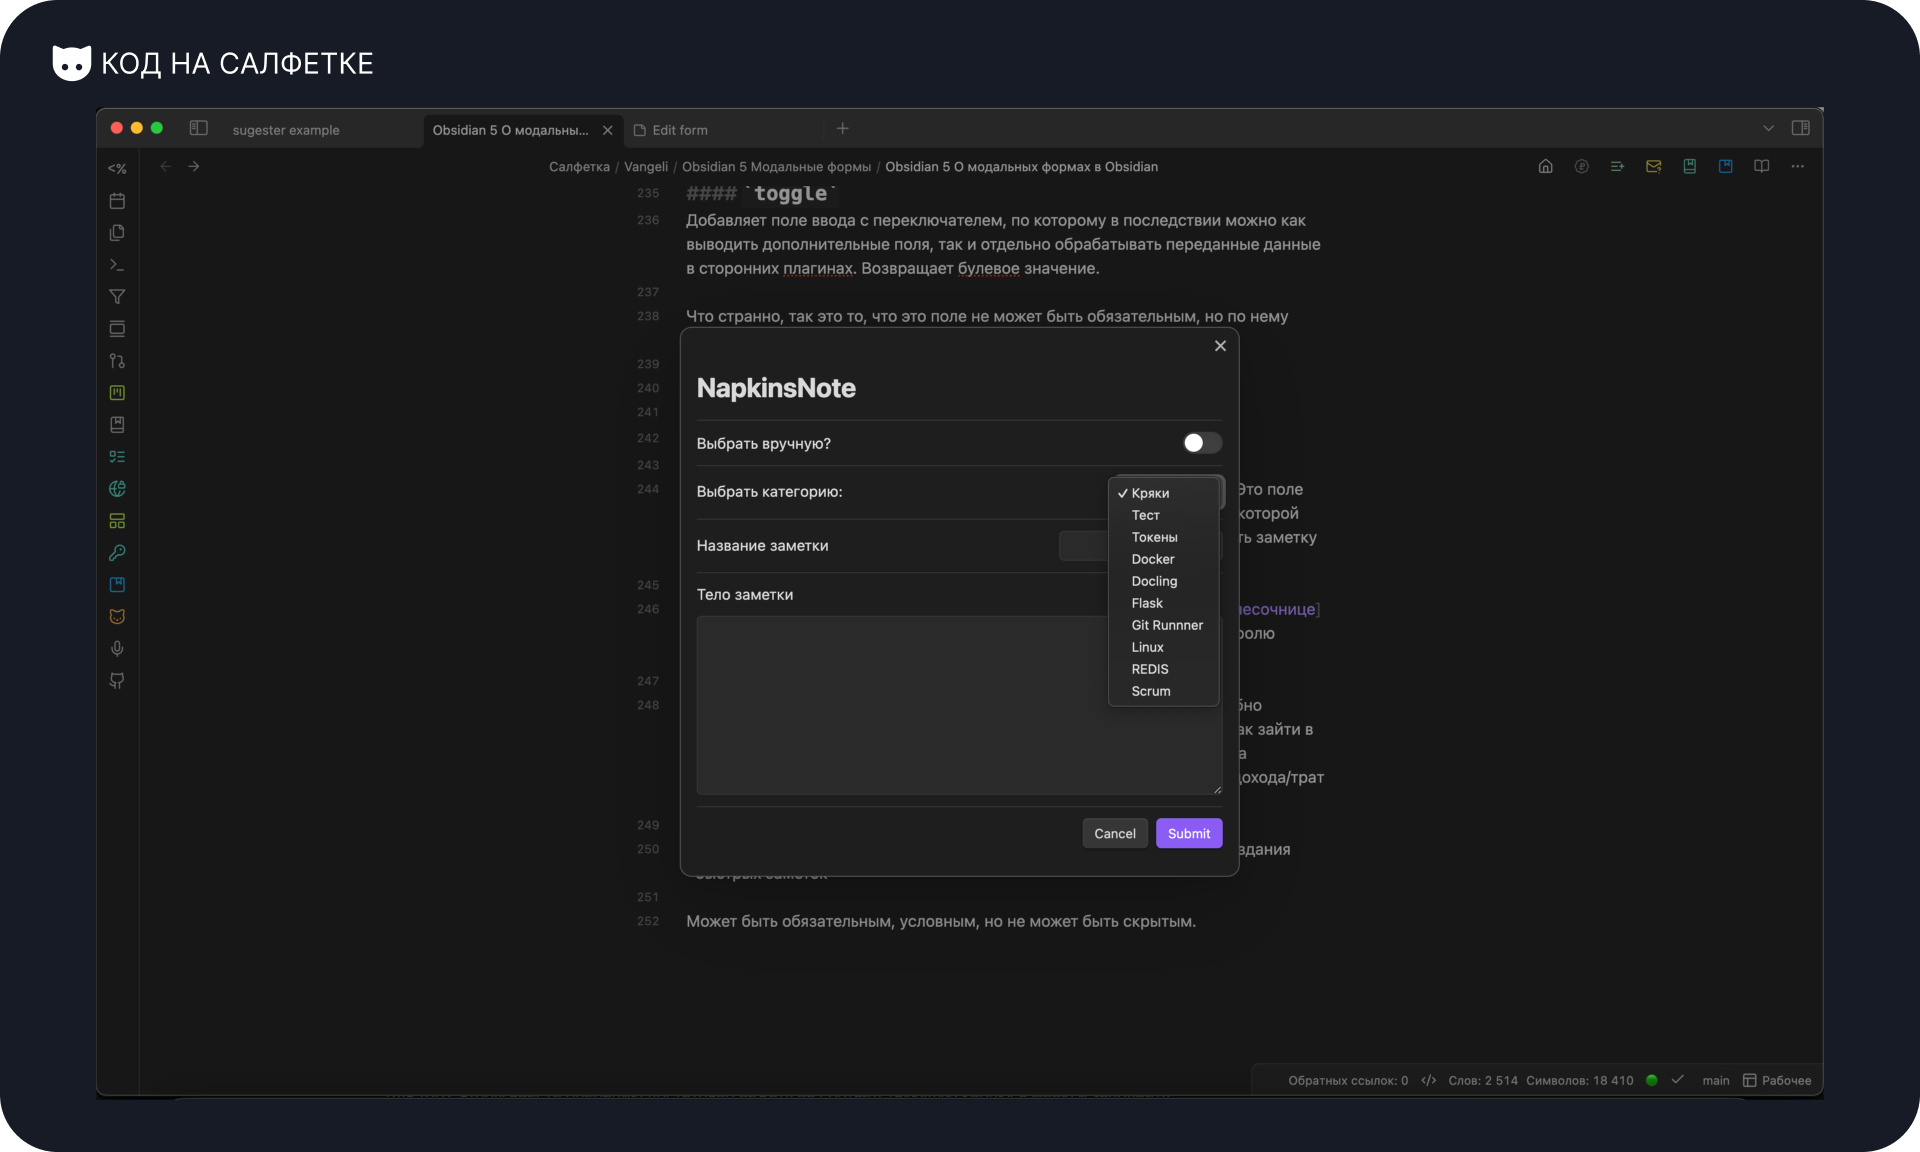Click the yellow envelope question icon

pos(1654,166)
